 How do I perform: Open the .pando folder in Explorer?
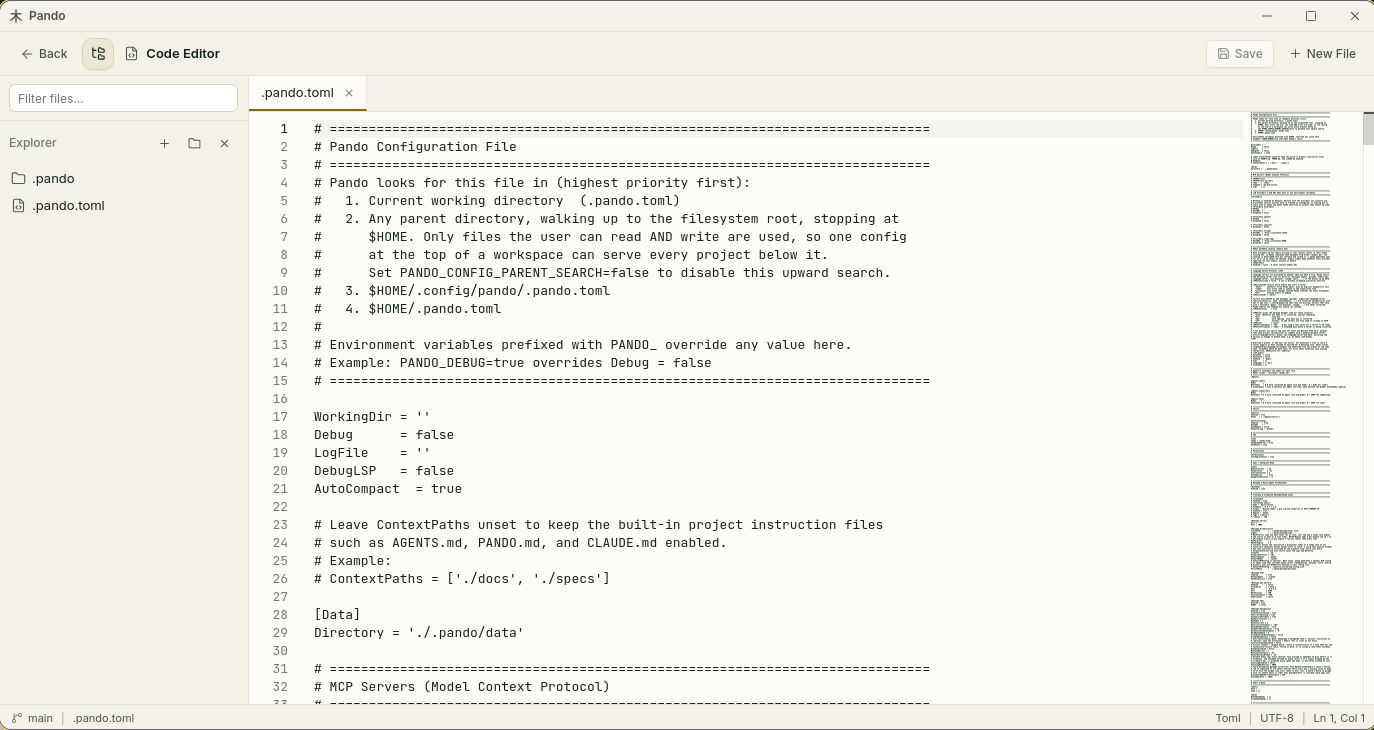coord(123,178)
